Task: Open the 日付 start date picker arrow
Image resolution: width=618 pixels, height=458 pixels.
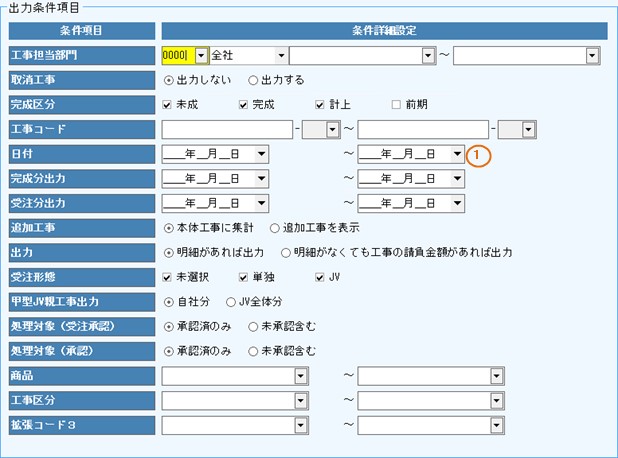Action: (x=261, y=154)
